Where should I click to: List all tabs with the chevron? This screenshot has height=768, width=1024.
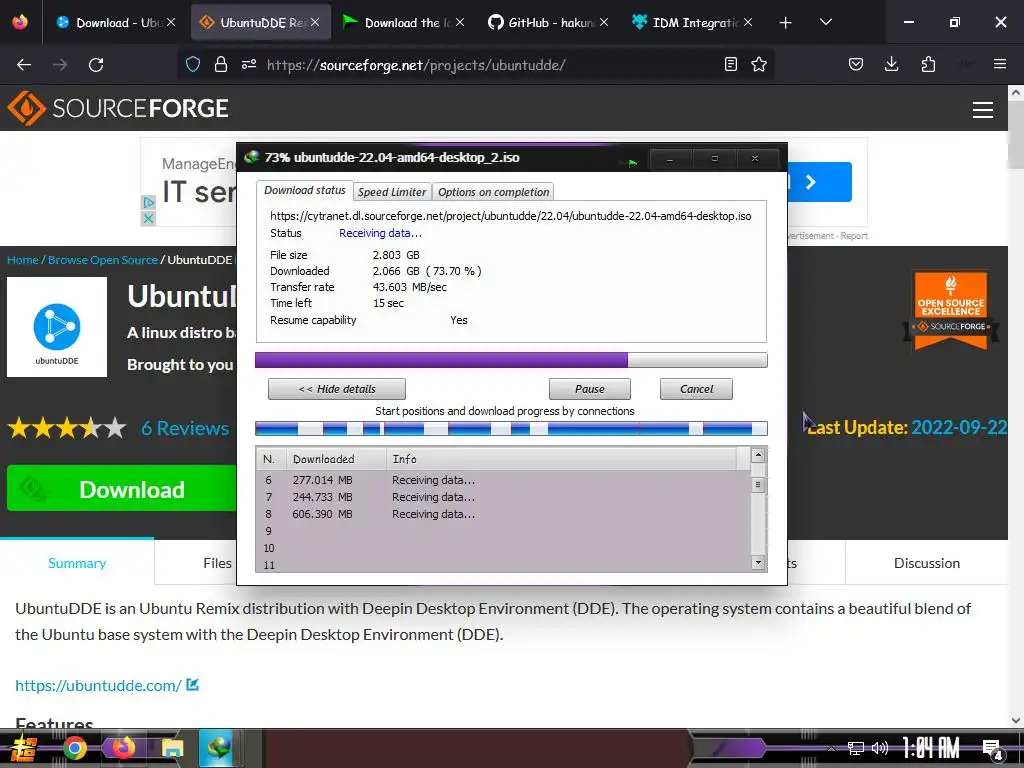click(x=825, y=22)
